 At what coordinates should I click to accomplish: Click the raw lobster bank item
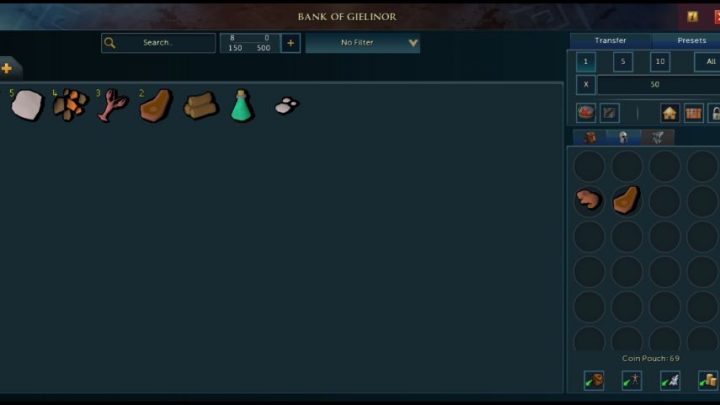[112, 106]
